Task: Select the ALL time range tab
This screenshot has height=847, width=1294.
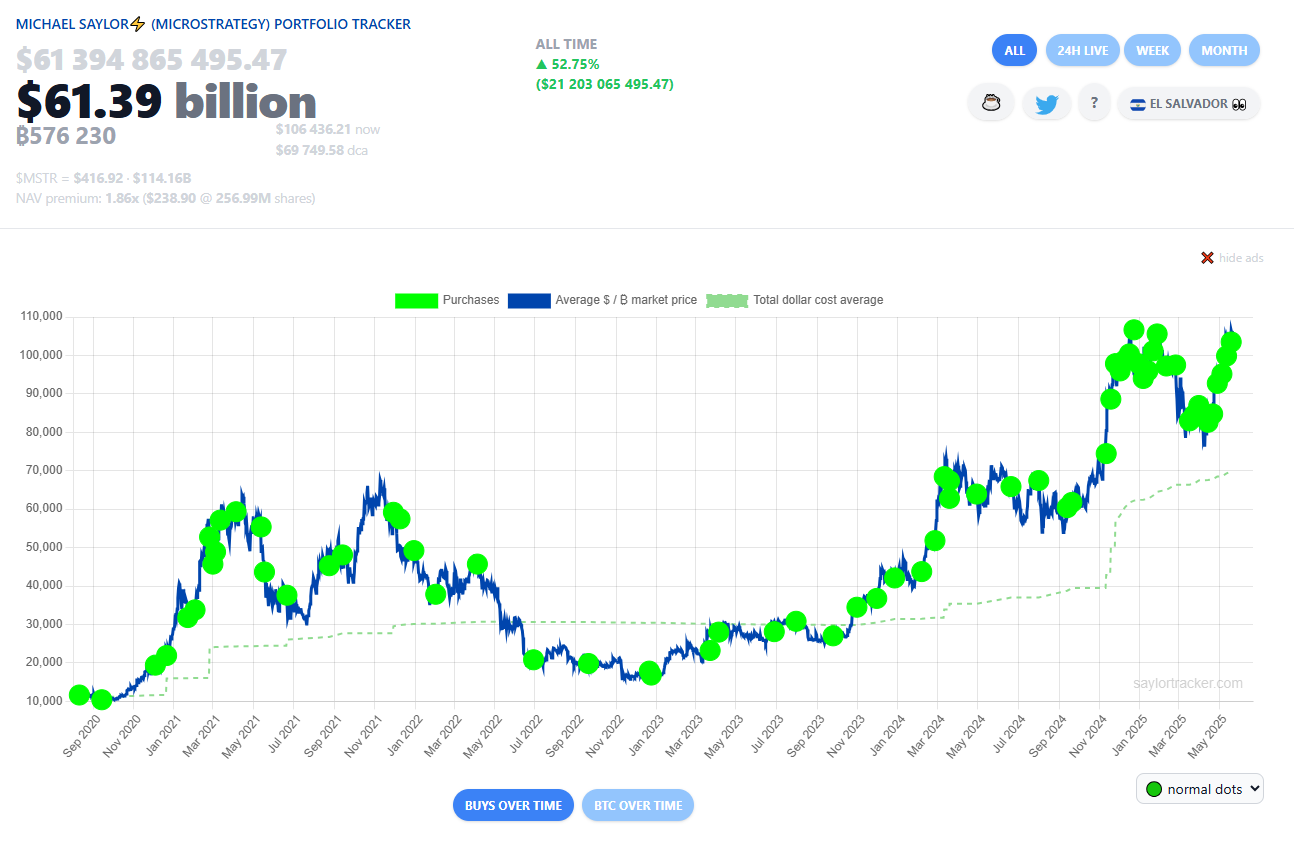Action: [x=1014, y=50]
